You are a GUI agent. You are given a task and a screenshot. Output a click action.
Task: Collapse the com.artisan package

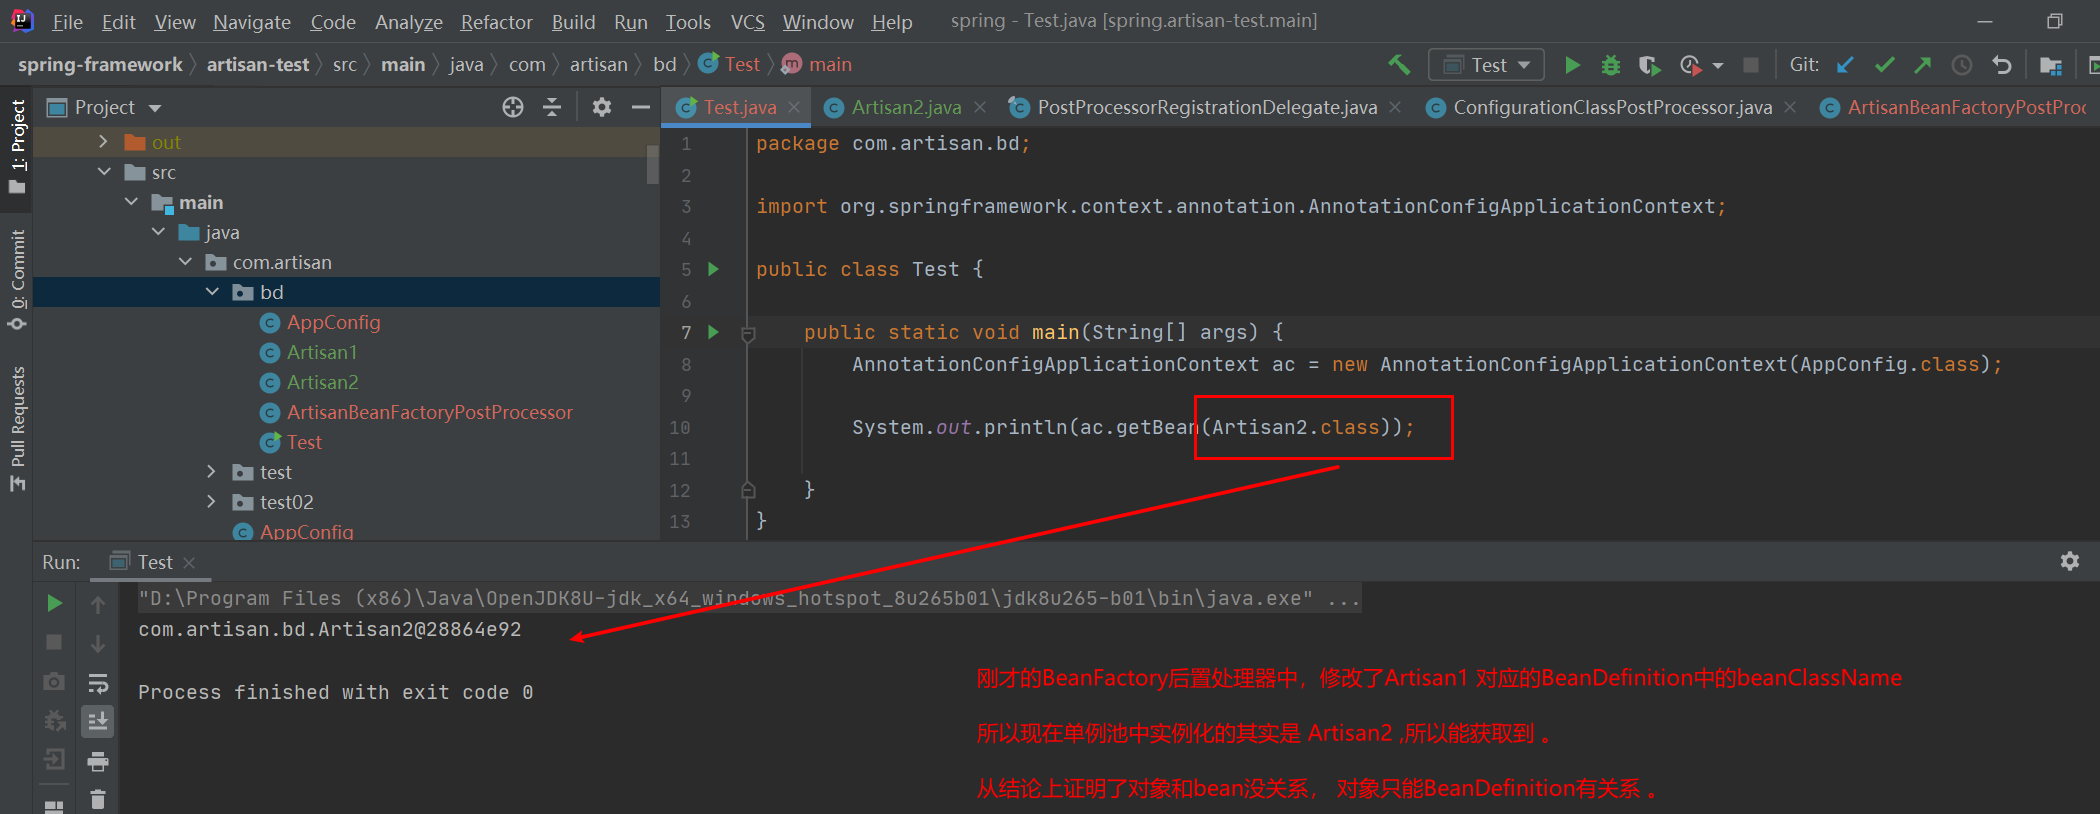185,262
